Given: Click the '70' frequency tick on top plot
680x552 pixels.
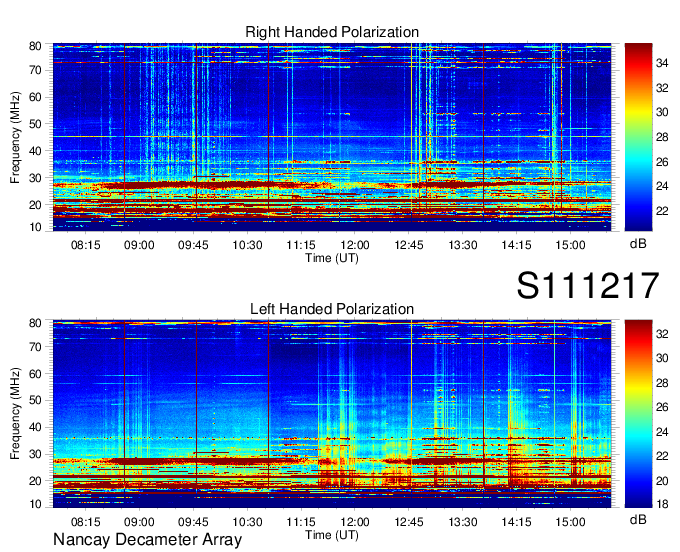Looking at the screenshot, I should pos(35,70).
